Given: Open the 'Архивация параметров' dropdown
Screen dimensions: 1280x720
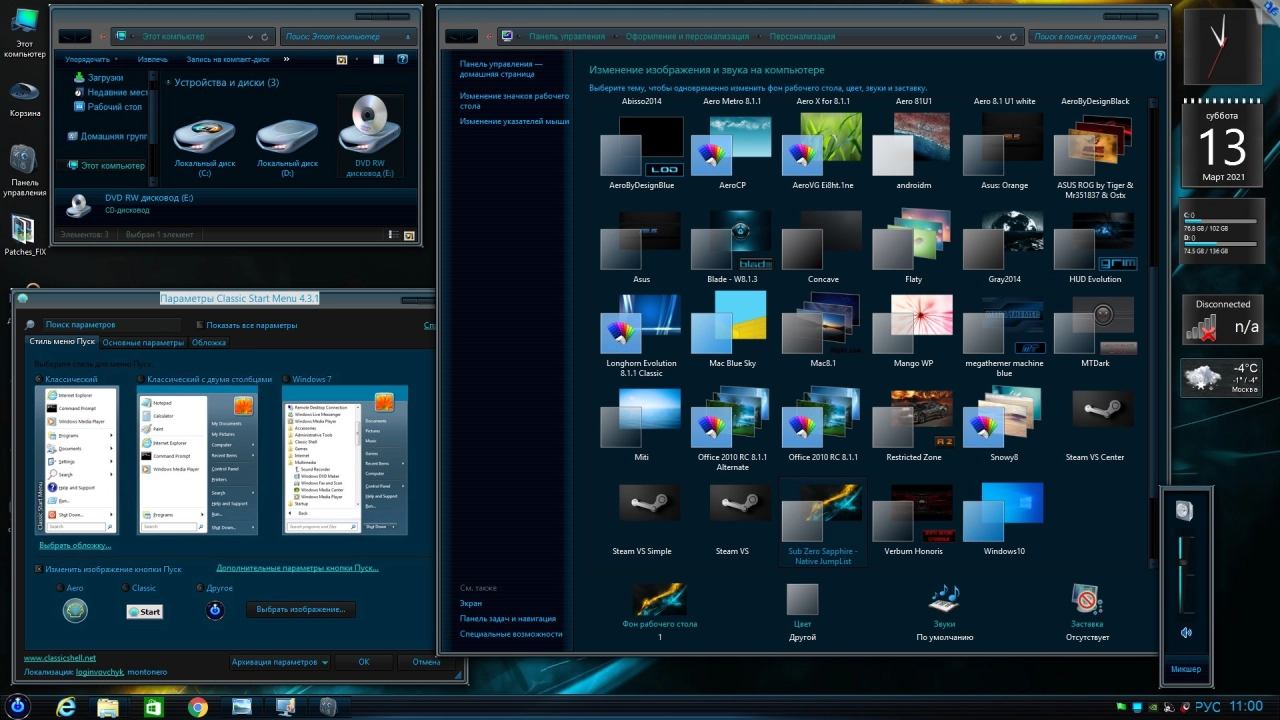Looking at the screenshot, I should pyautogui.click(x=279, y=662).
